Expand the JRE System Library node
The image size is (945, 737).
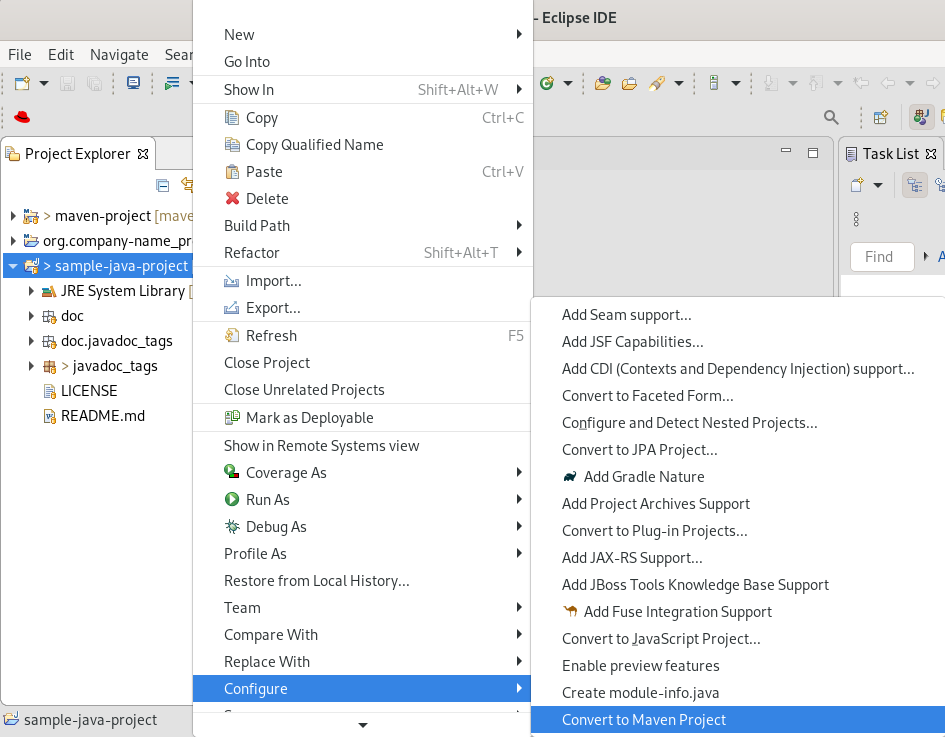[32, 291]
